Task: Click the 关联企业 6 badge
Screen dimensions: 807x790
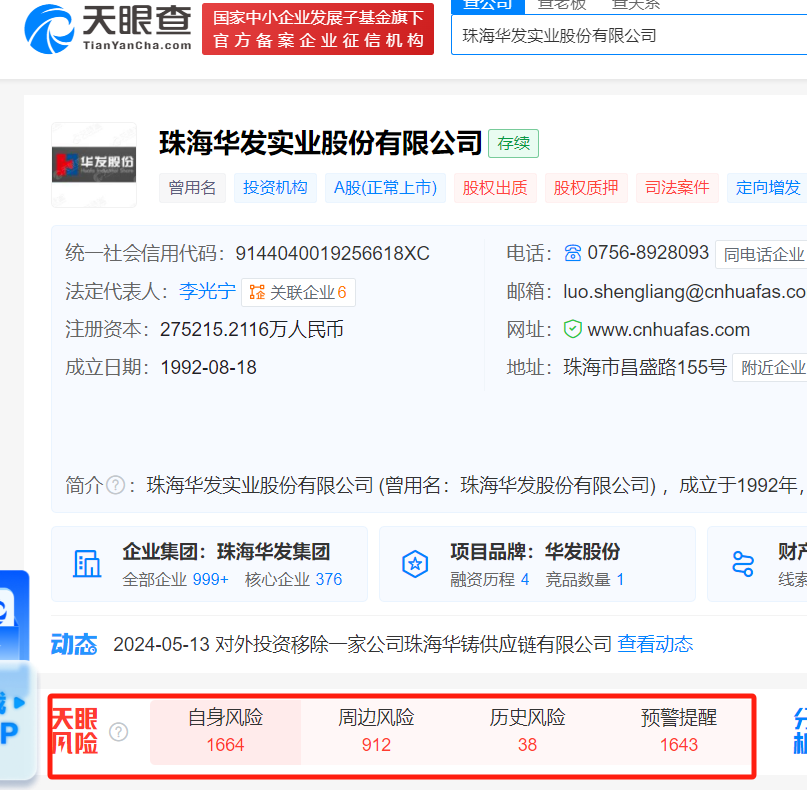Action: [298, 292]
